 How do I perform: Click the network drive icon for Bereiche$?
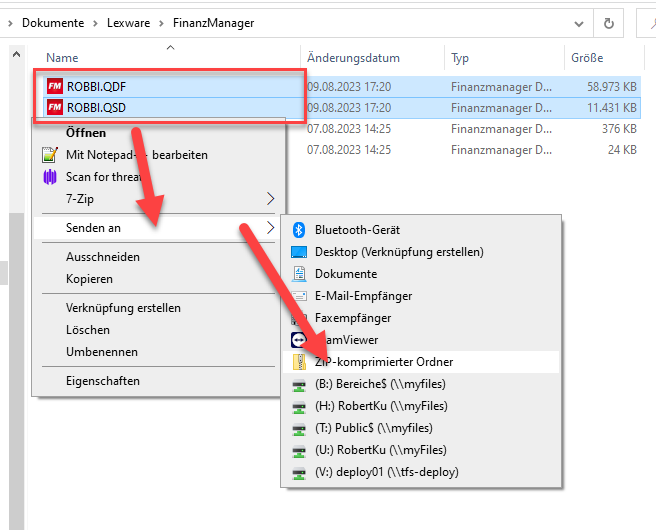coord(298,384)
